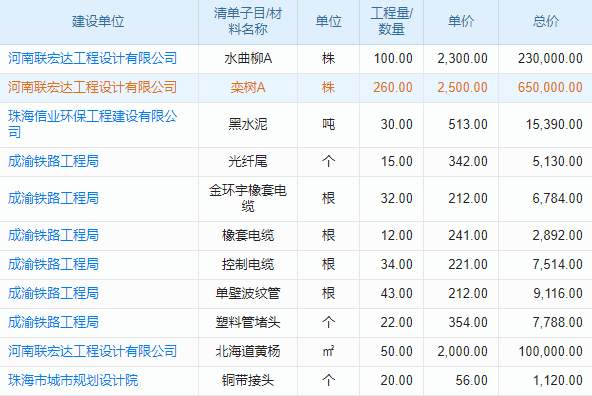This screenshot has height=396, width=592.
Task: Click total price 230,000.00
Action: [x=550, y=59]
